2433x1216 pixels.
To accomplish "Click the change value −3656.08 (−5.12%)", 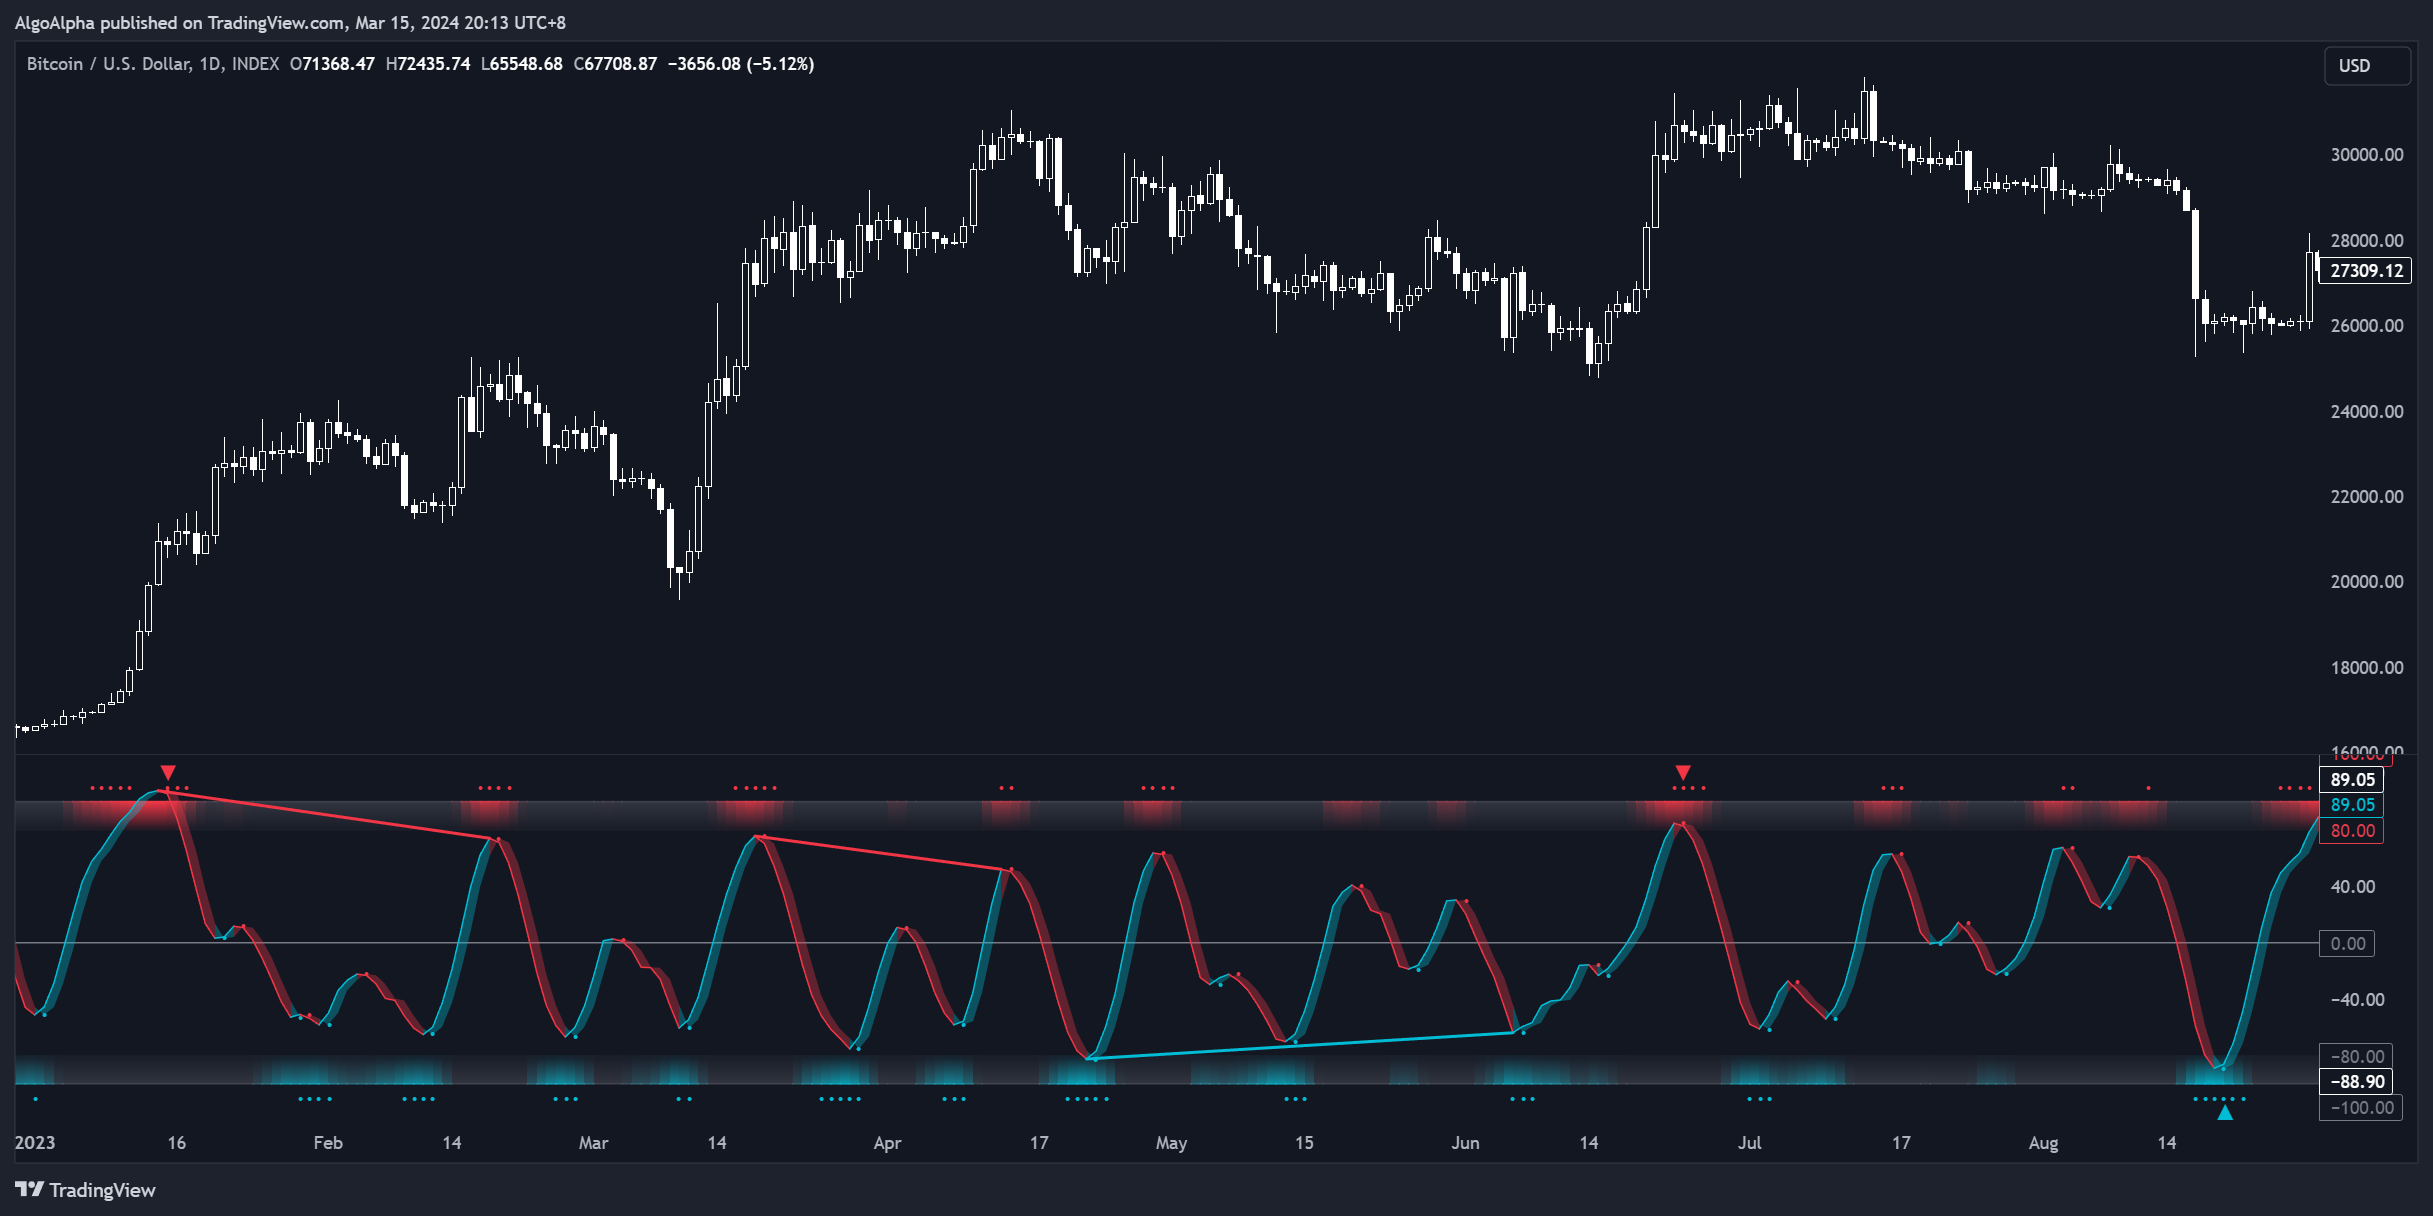I will (741, 64).
